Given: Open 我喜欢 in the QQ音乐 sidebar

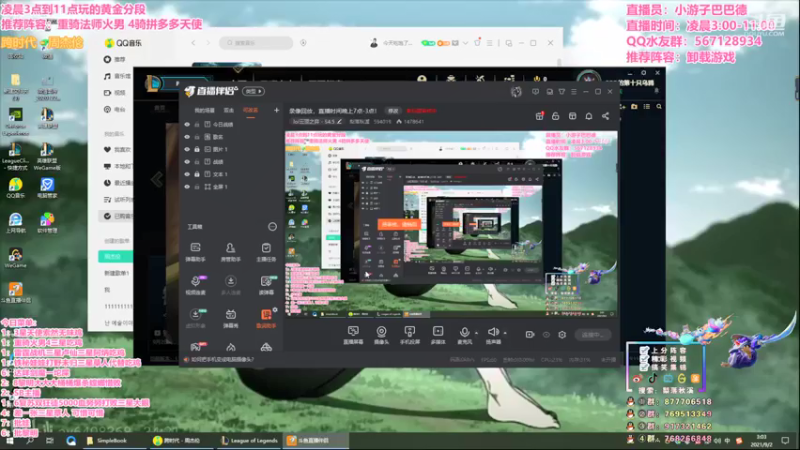Looking at the screenshot, I should (117, 149).
